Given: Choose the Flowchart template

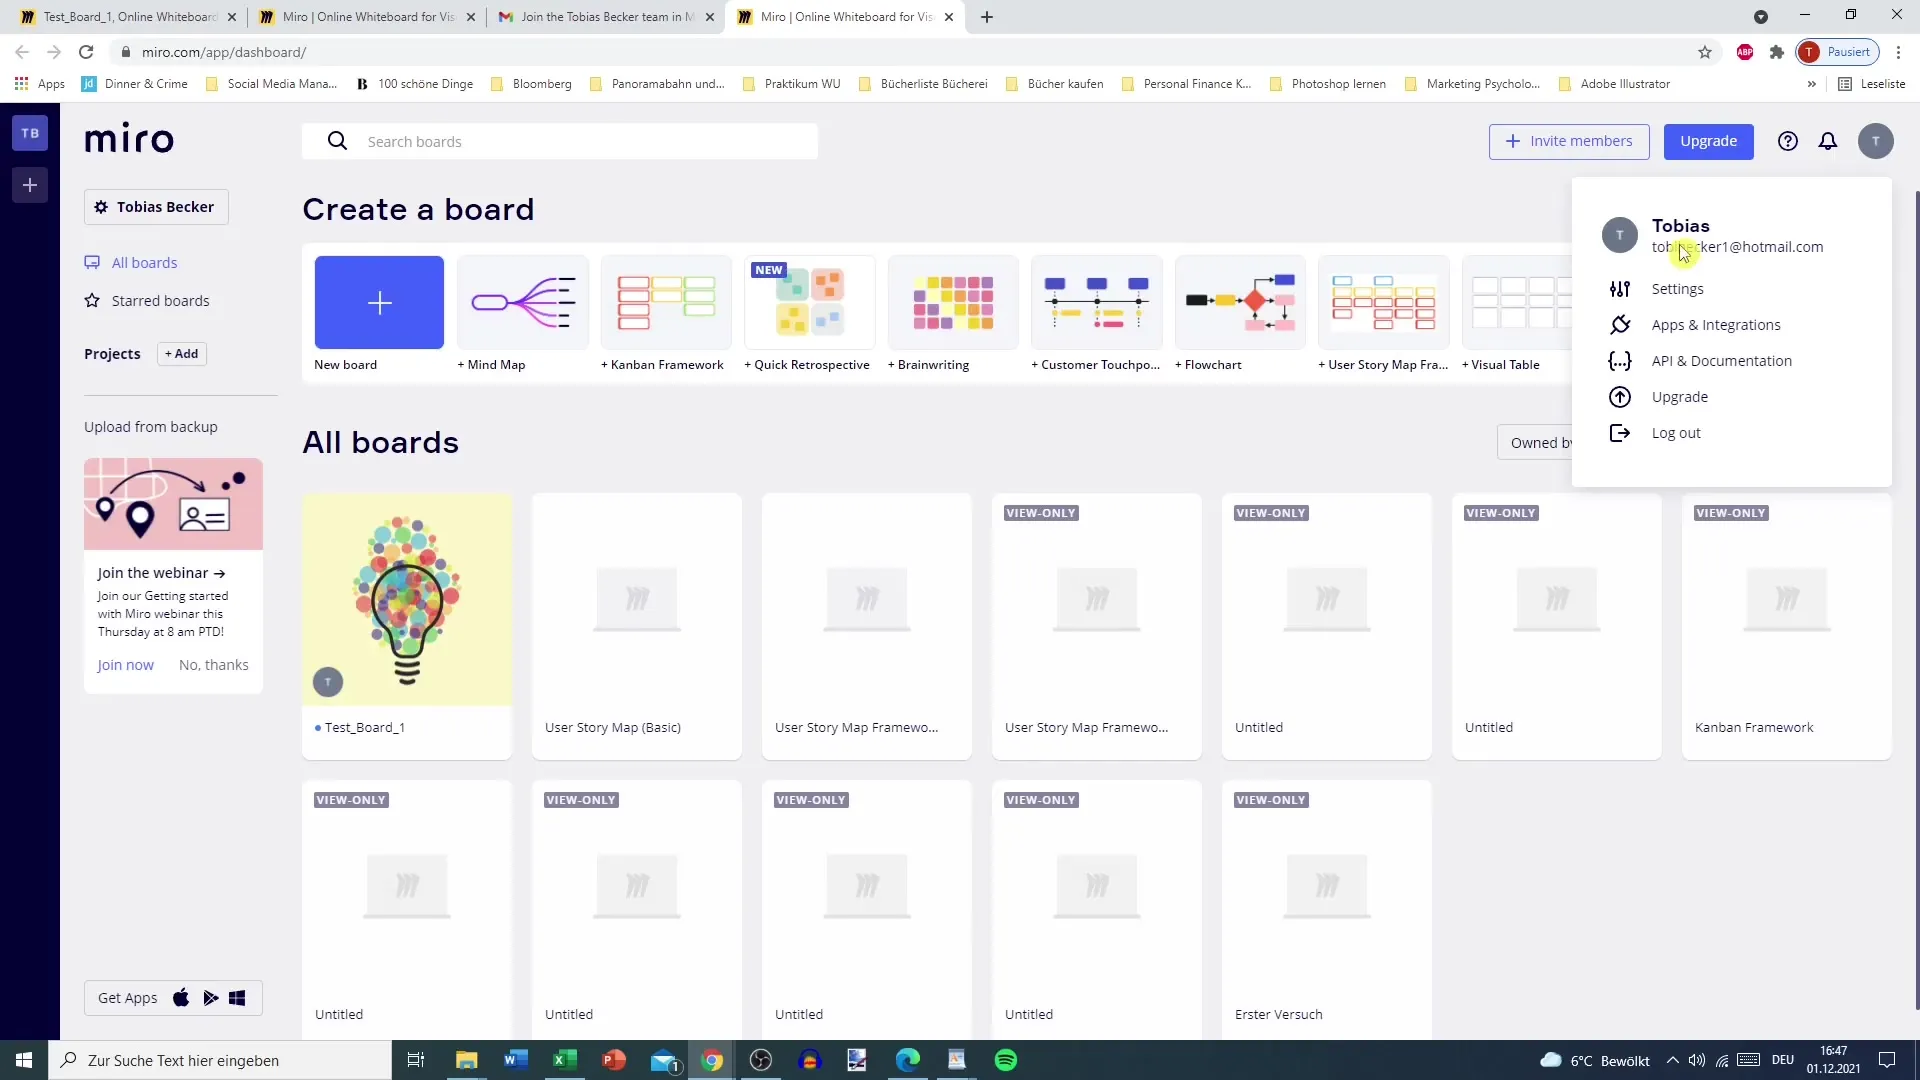Looking at the screenshot, I should tap(1240, 302).
